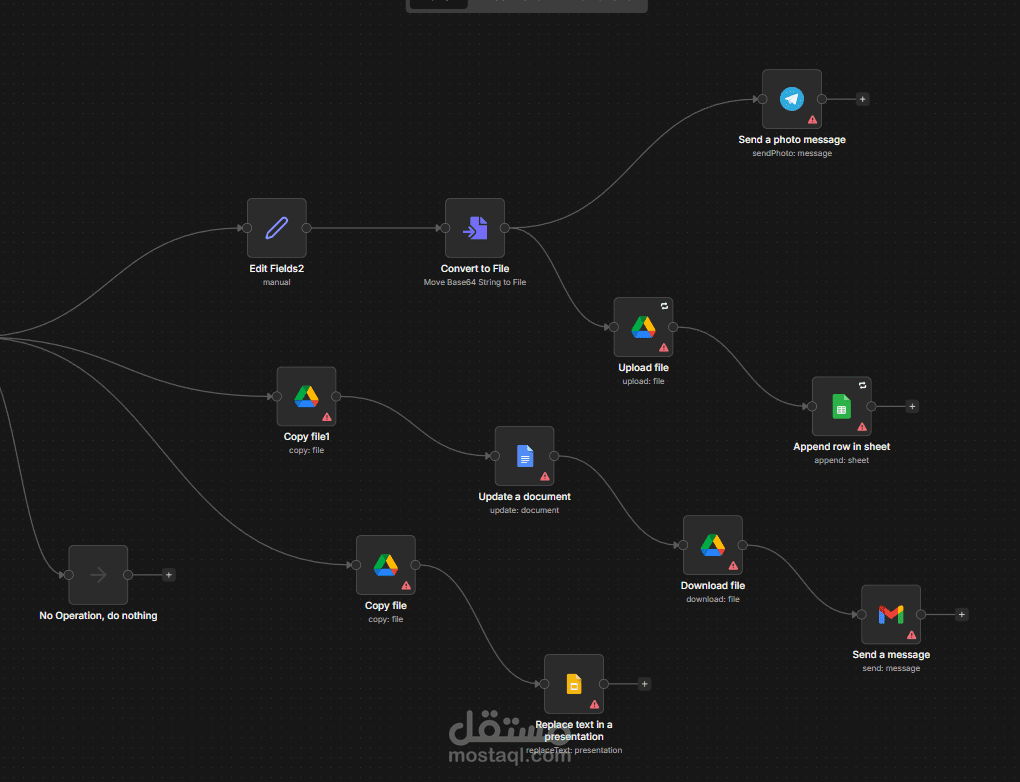Click the 'Upload file' label
The height and width of the screenshot is (782, 1020).
(643, 367)
